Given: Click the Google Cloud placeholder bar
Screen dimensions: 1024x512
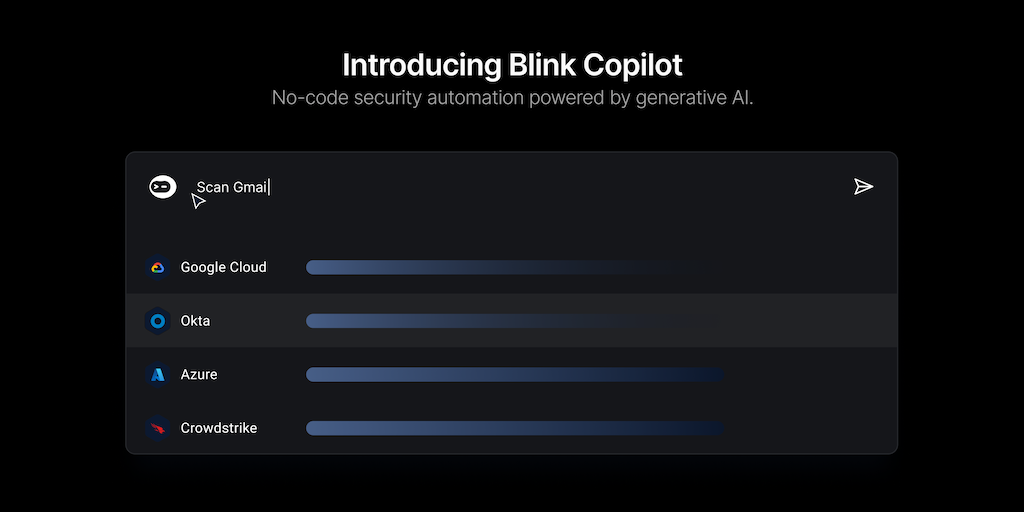Looking at the screenshot, I should (x=500, y=267).
